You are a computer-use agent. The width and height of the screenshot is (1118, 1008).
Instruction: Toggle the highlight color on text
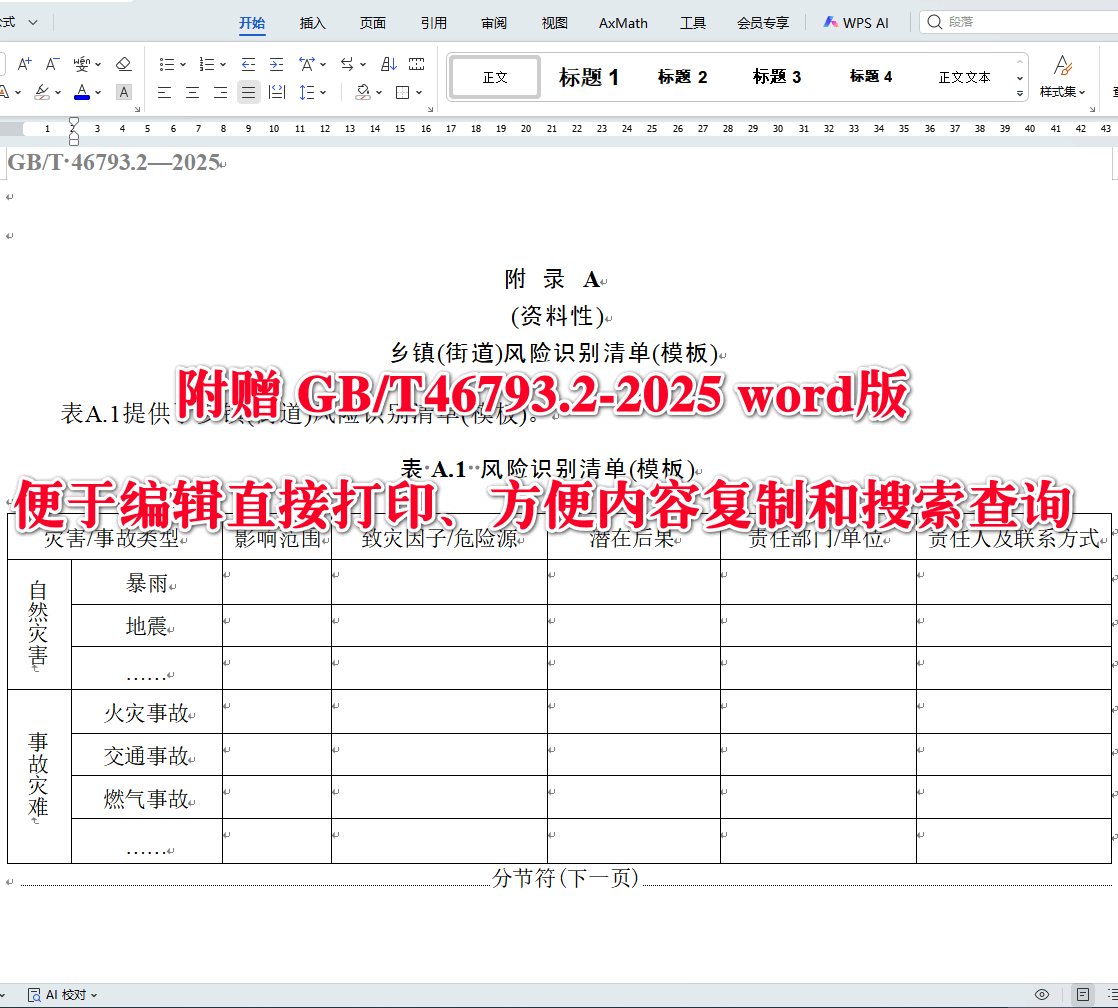40,93
